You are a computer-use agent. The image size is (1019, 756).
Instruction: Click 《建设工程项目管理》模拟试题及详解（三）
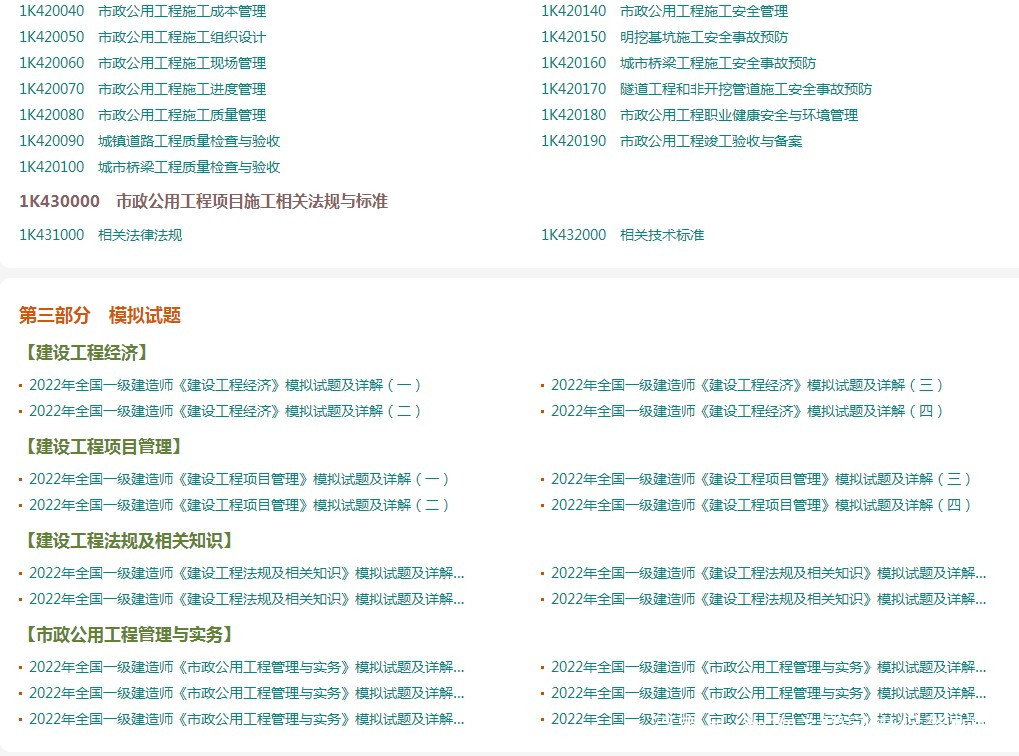761,479
